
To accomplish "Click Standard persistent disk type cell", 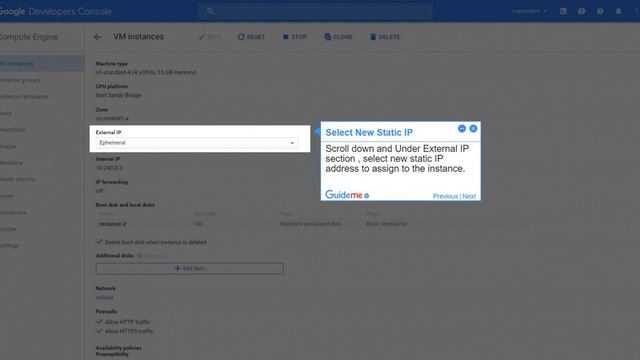I will tap(310, 224).
